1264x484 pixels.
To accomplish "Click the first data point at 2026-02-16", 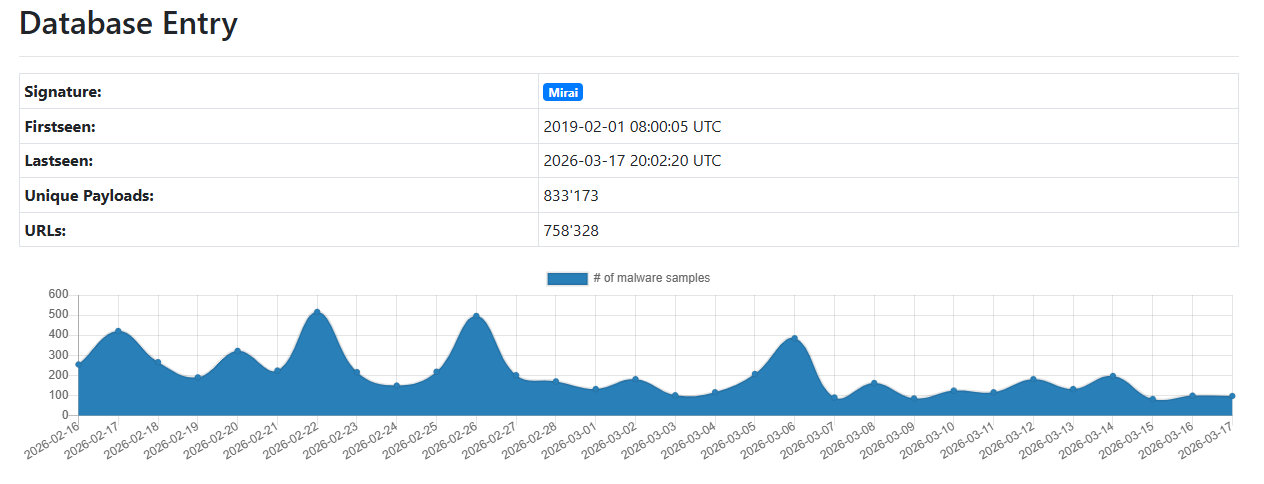I will coord(79,365).
